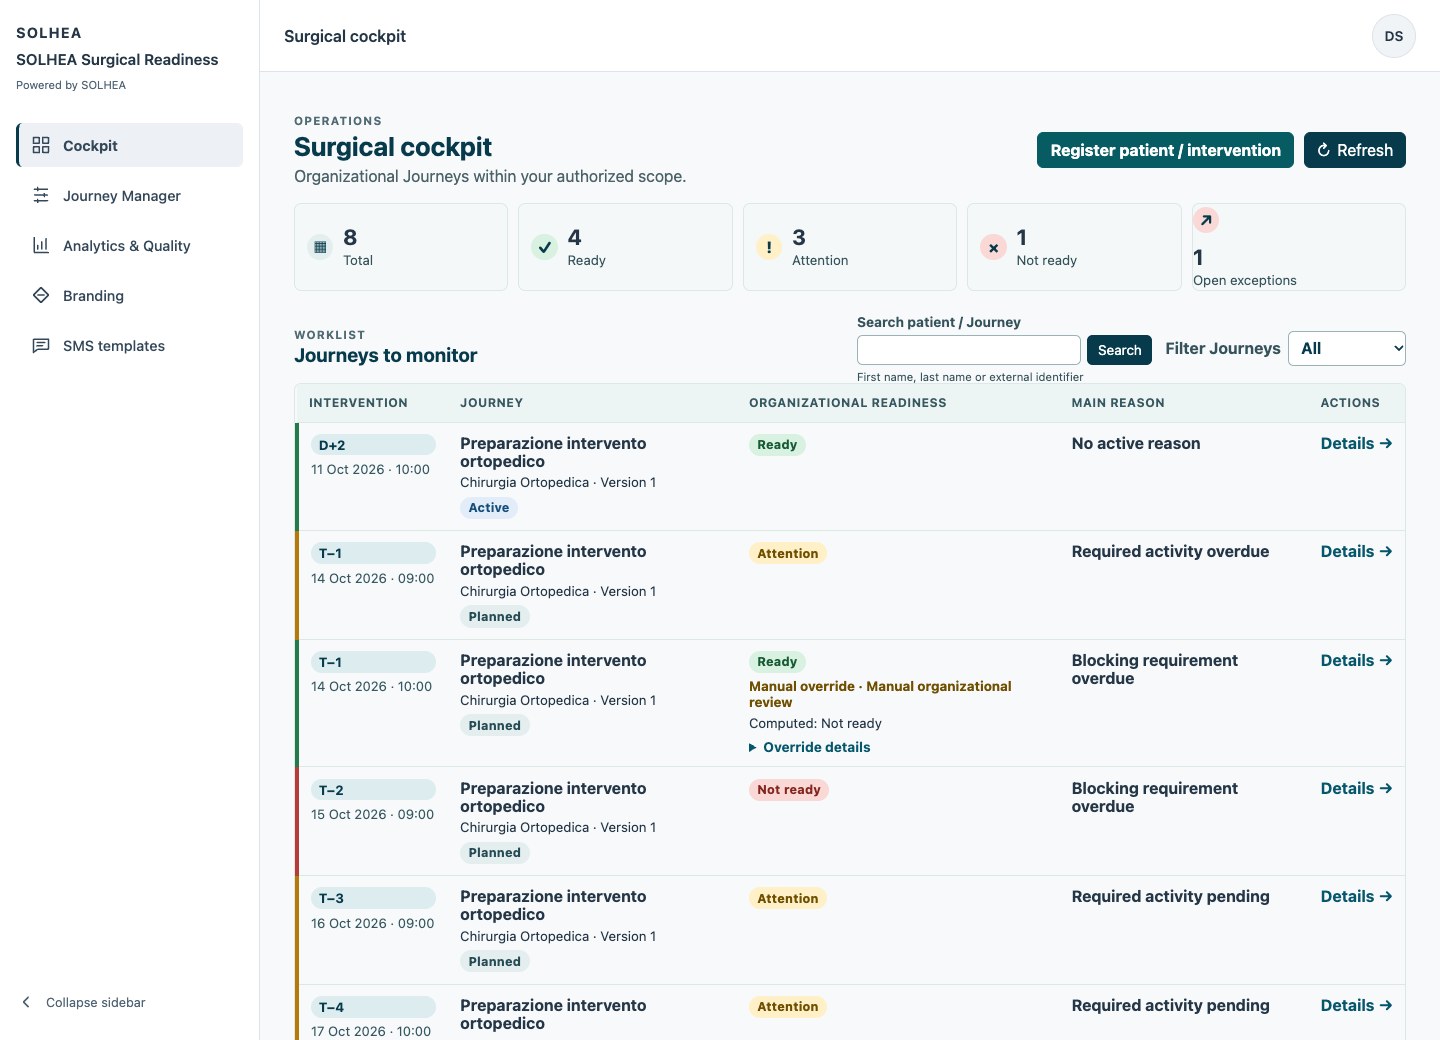Click the D+2 intervention tag
Screen dimensions: 1440x1040
[373, 445]
